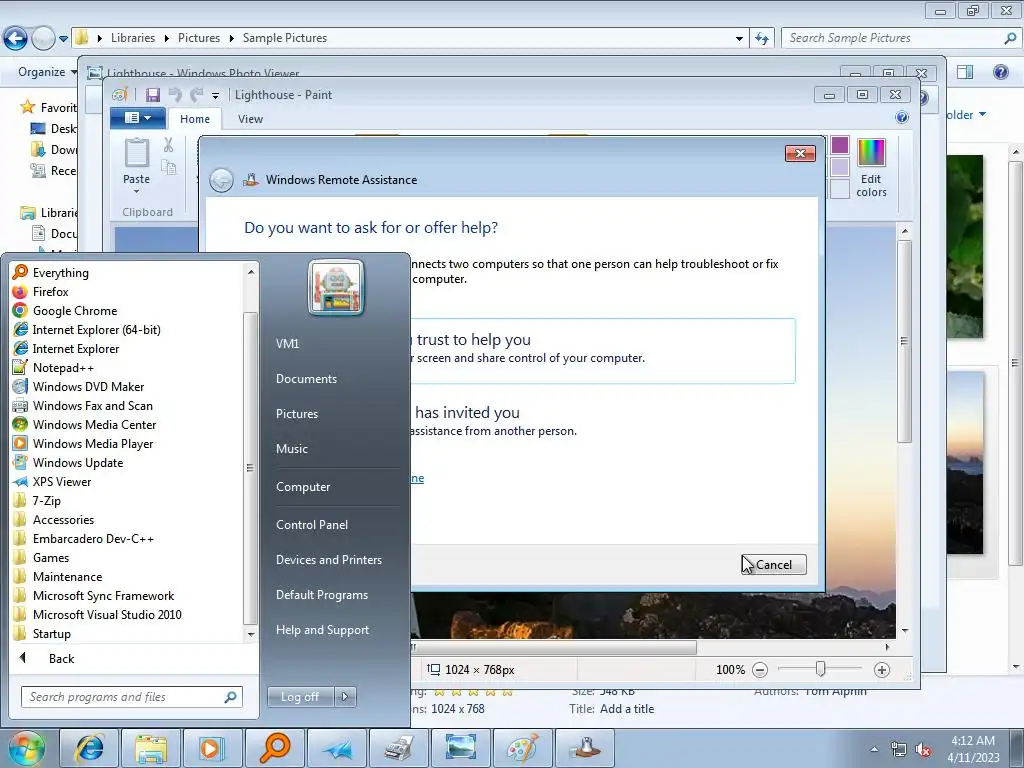Screen dimensions: 1024x768
Task: Open Control Panel from the Start menu
Action: pyautogui.click(x=312, y=525)
